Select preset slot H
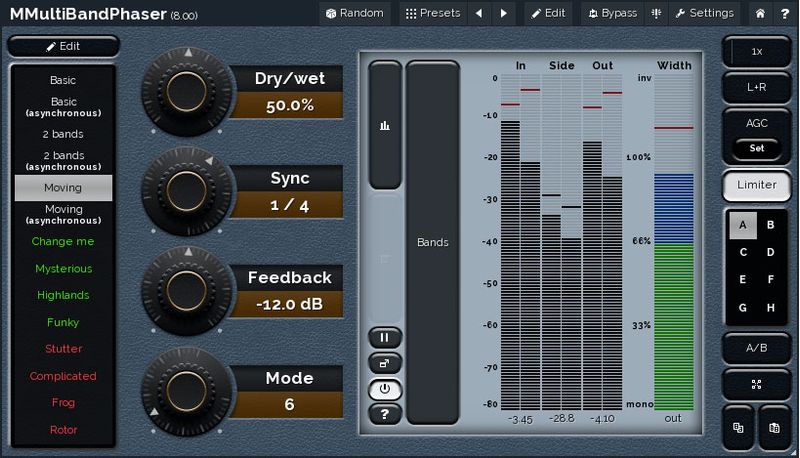Screen dimensions: 800x458 click(x=770, y=308)
